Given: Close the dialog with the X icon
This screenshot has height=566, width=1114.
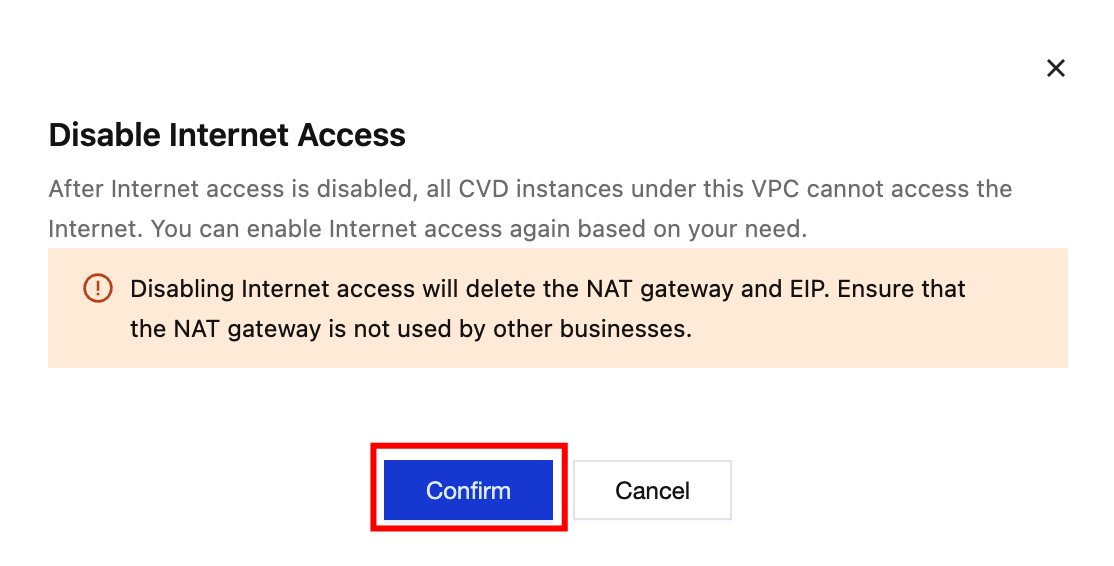Looking at the screenshot, I should (x=1055, y=68).
